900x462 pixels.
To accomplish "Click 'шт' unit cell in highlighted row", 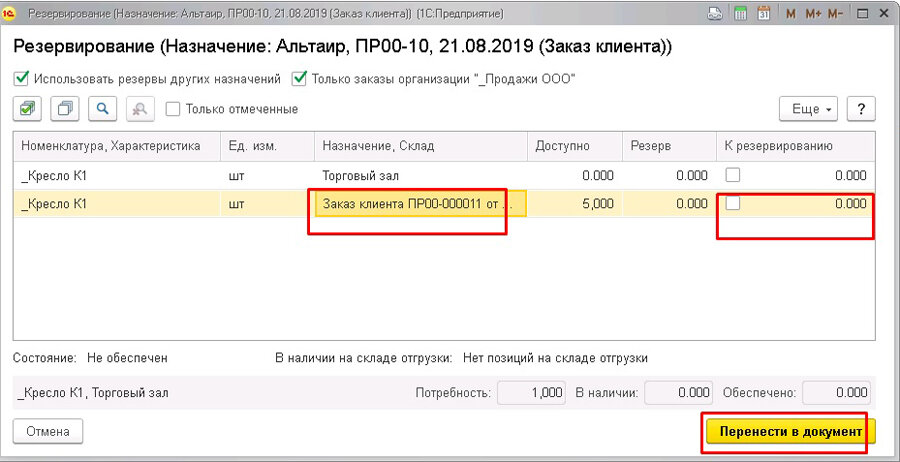I will 267,204.
